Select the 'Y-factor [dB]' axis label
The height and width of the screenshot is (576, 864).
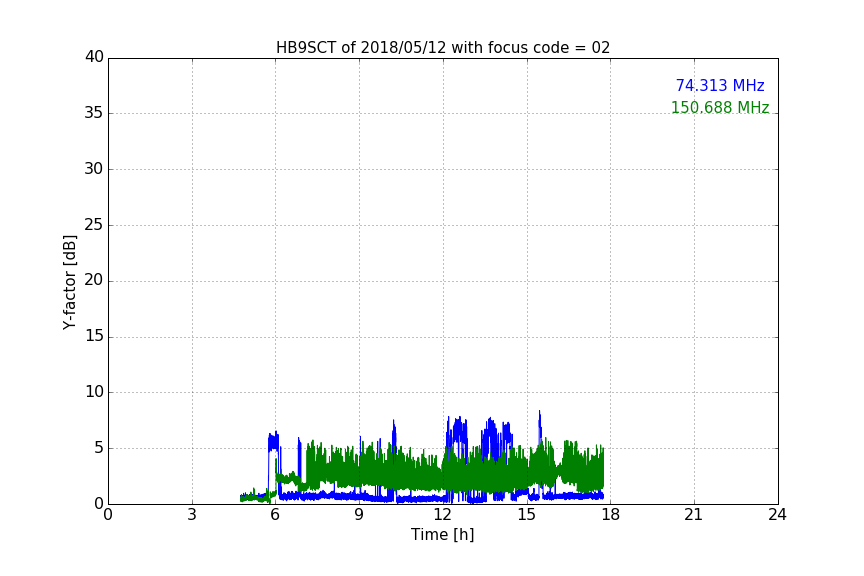(x=69, y=282)
